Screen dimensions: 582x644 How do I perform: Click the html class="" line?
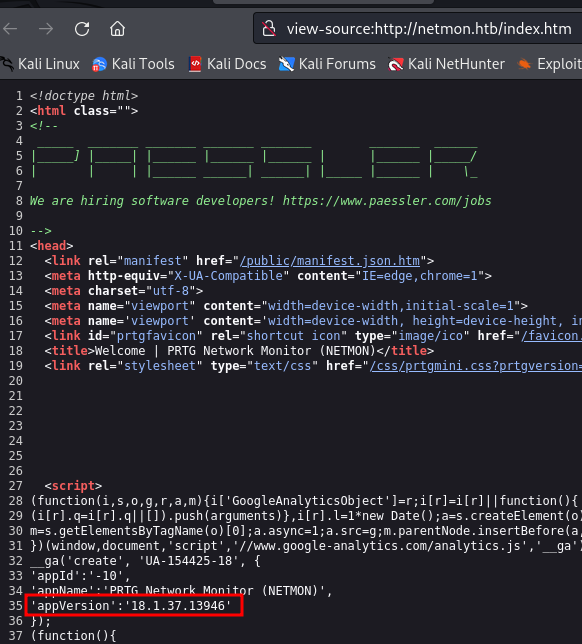click(84, 111)
